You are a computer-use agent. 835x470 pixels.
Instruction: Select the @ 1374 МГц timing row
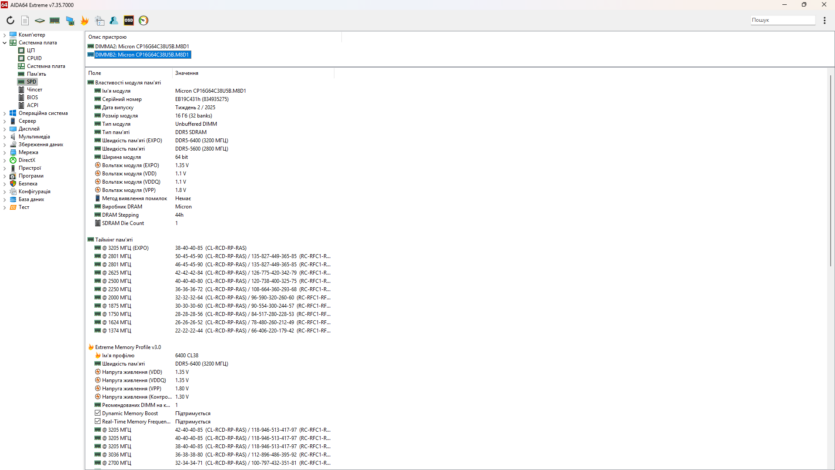[209, 331]
